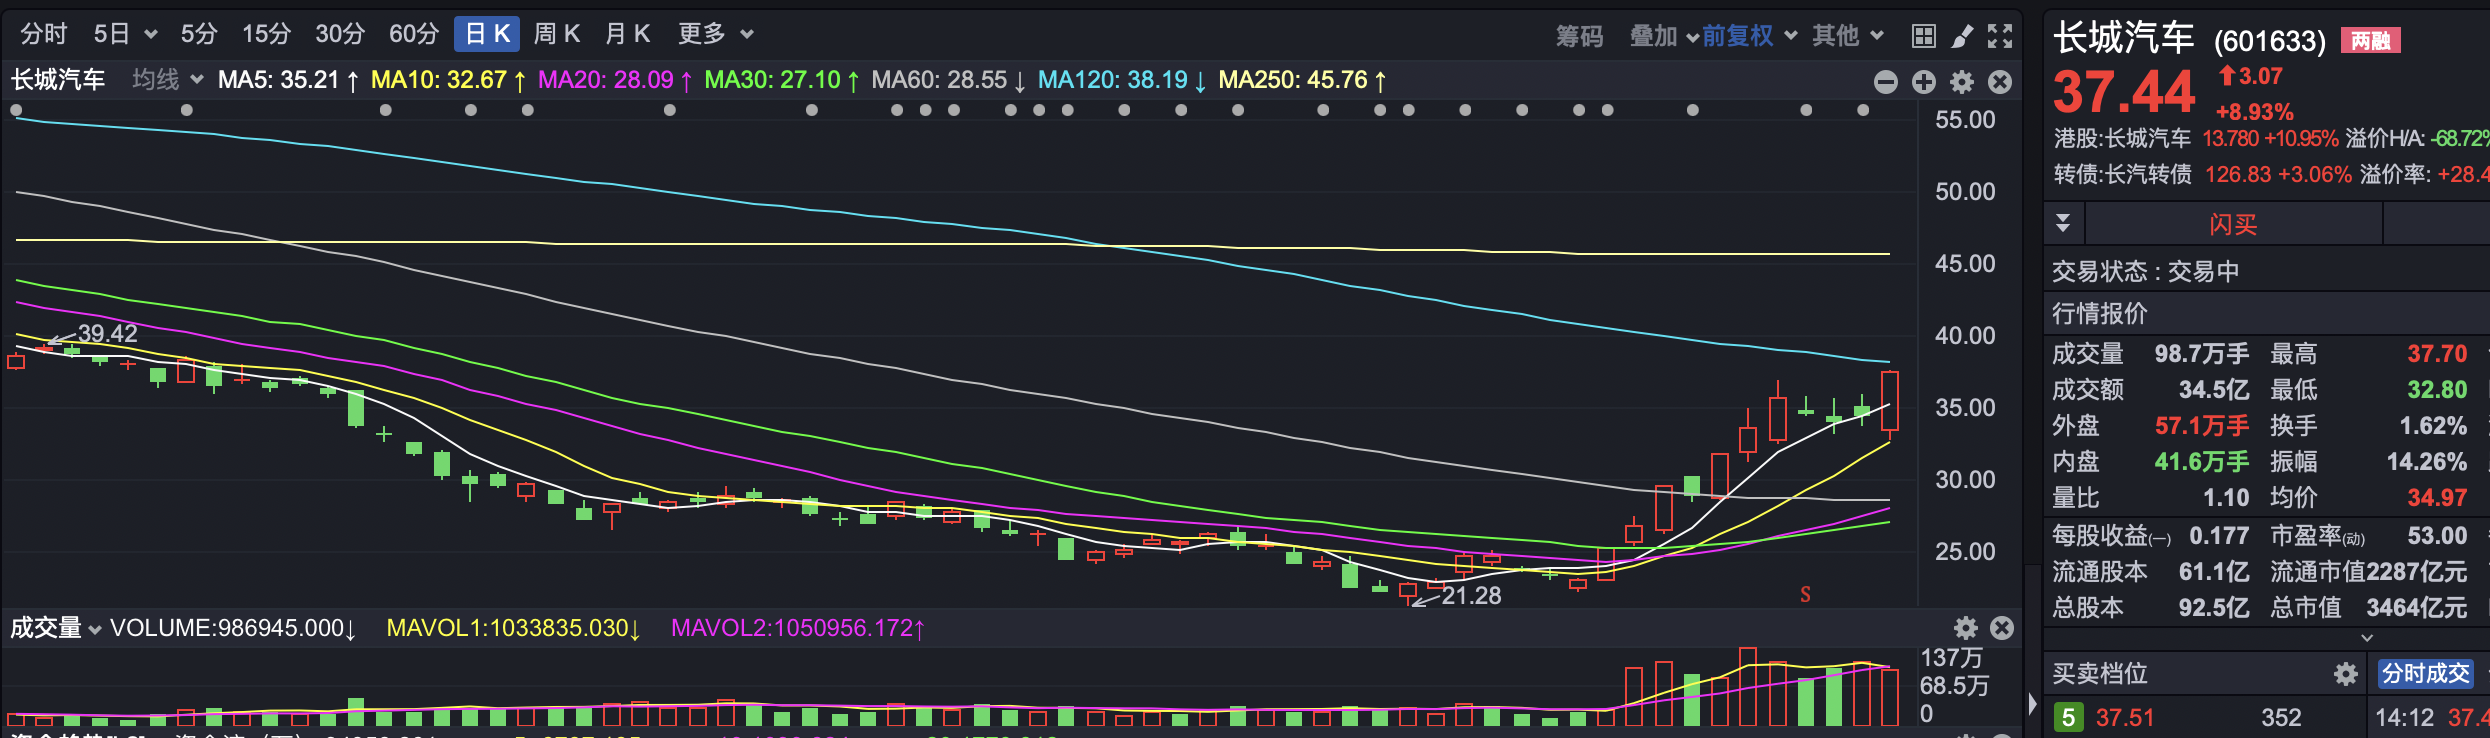Click the 换手 1.62% value
Viewport: 2490px width, 738px height.
[x=2433, y=426]
